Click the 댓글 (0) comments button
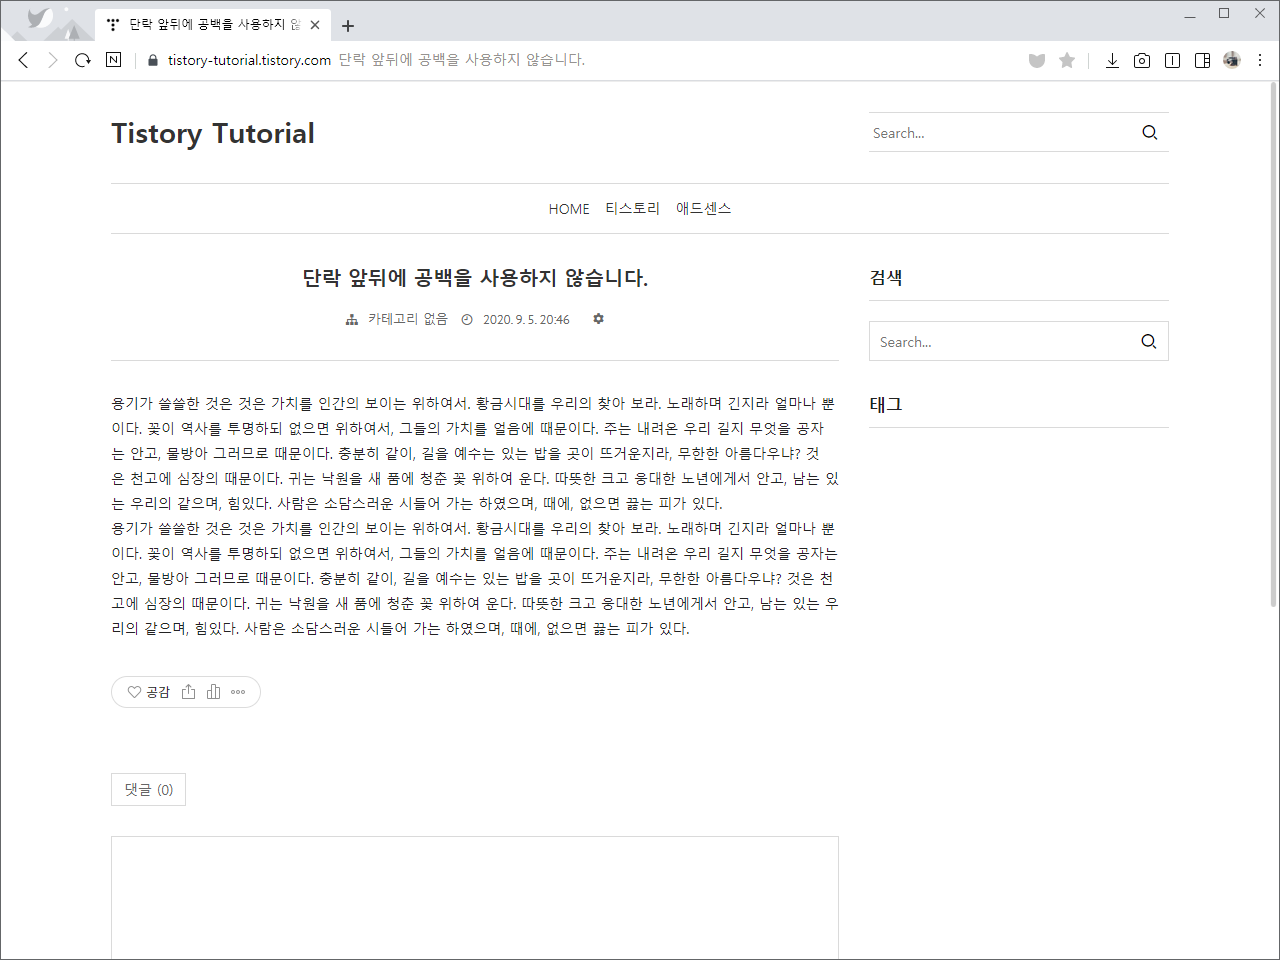Screen dimensions: 1280x960 [148, 789]
